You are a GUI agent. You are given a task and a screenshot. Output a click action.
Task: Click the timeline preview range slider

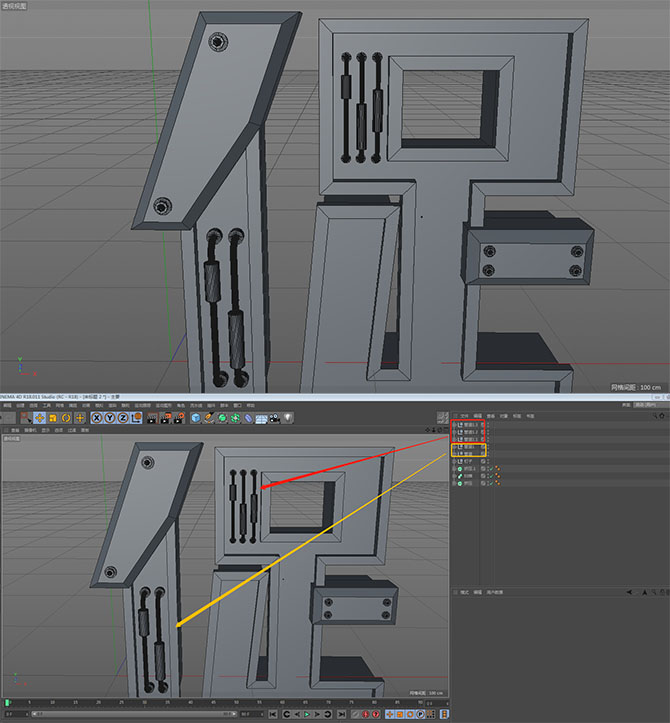pyautogui.click(x=134, y=714)
